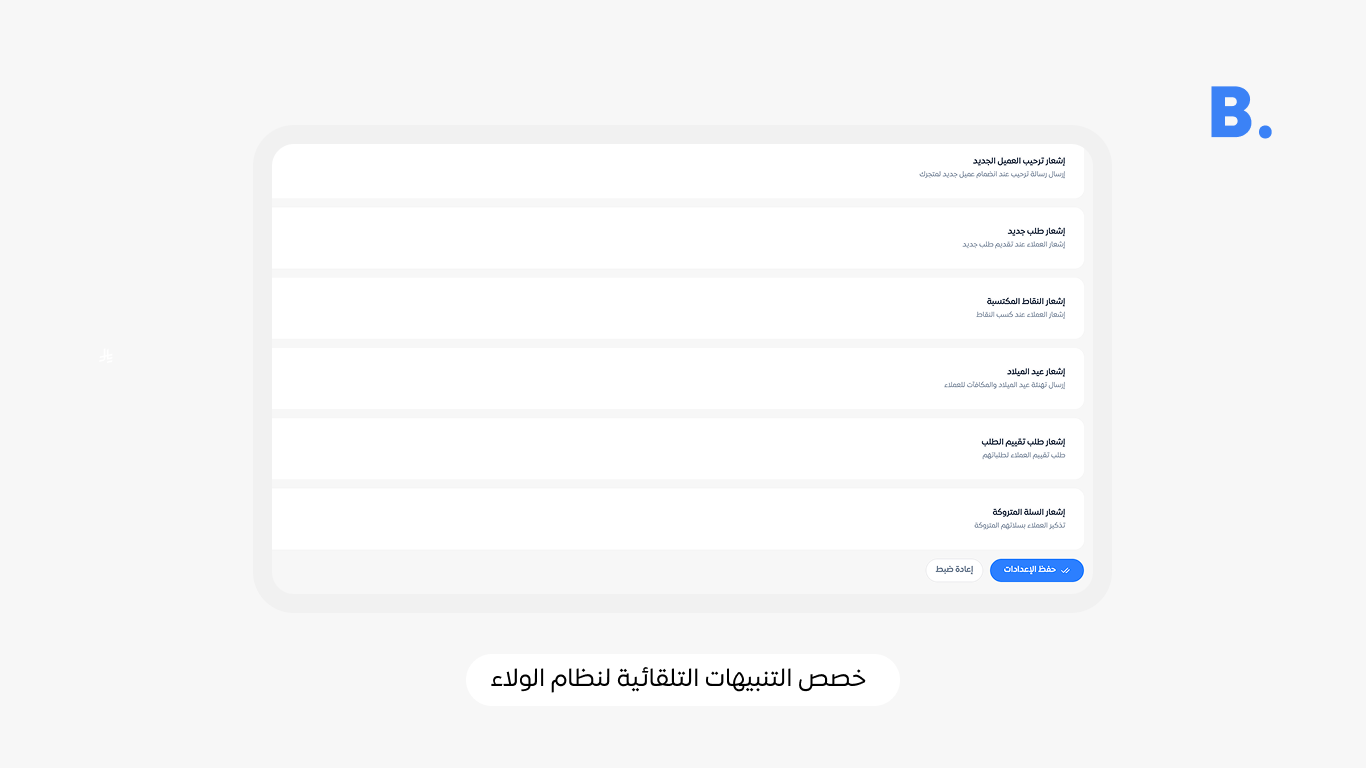
Task: Click the description text under Earned Points notification
Action: click(1020, 314)
